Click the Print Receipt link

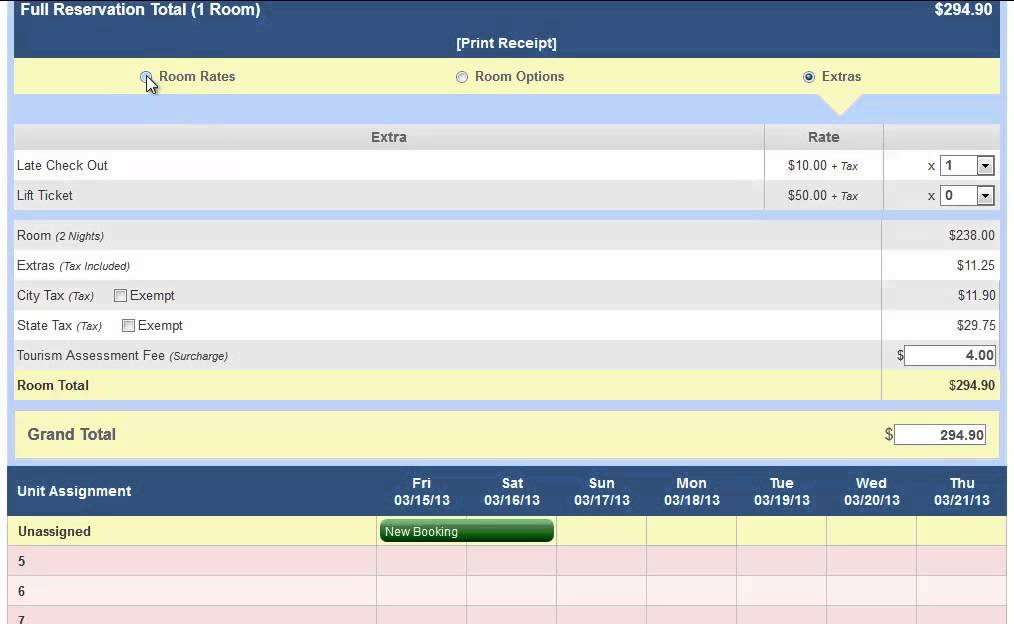(506, 43)
